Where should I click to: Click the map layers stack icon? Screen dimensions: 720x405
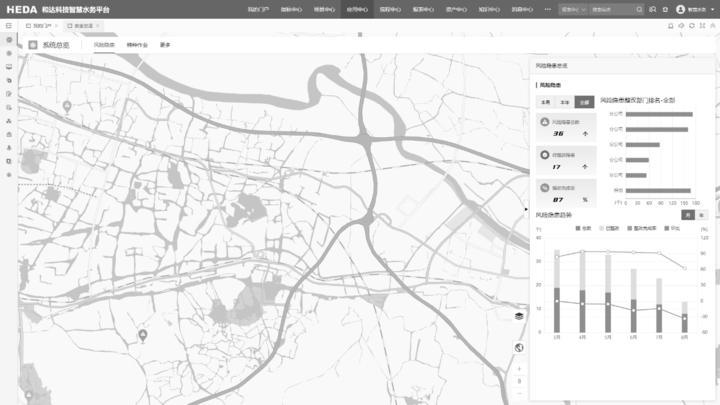(x=519, y=316)
